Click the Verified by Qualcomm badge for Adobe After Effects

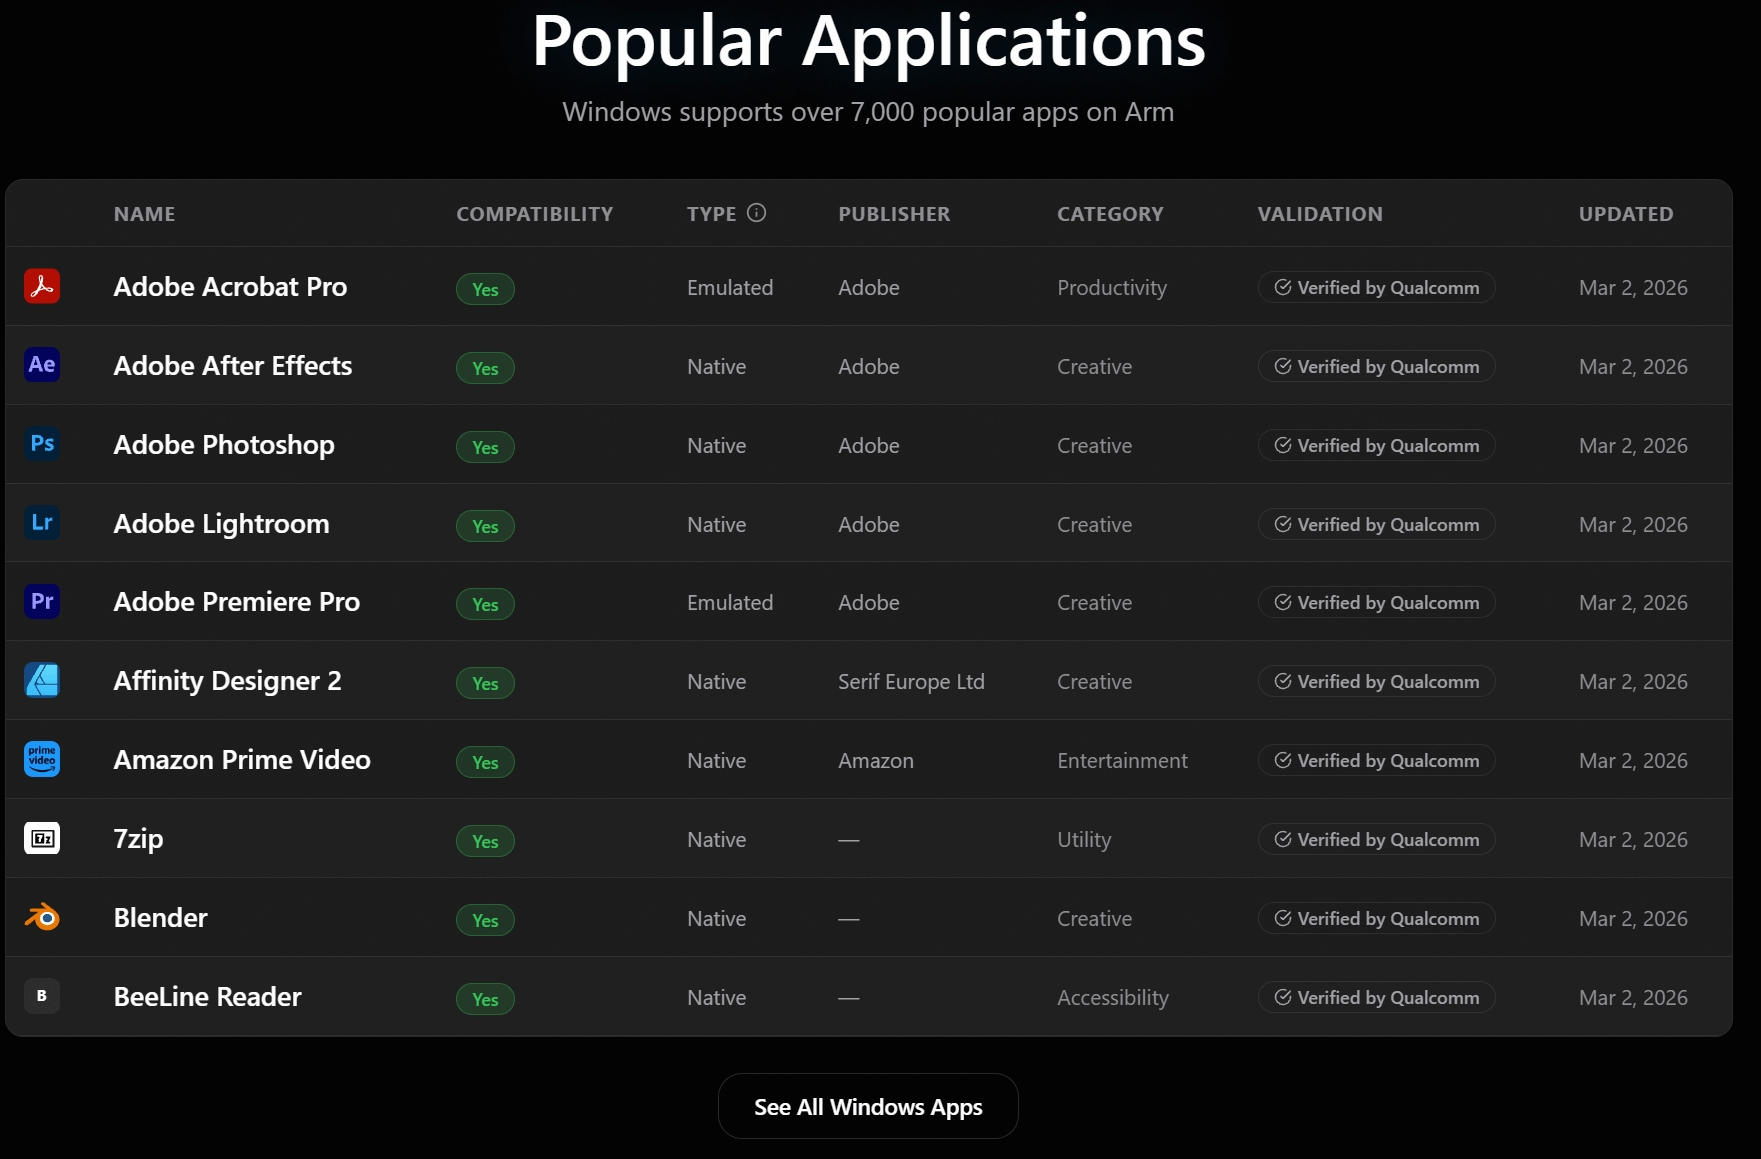tap(1376, 366)
